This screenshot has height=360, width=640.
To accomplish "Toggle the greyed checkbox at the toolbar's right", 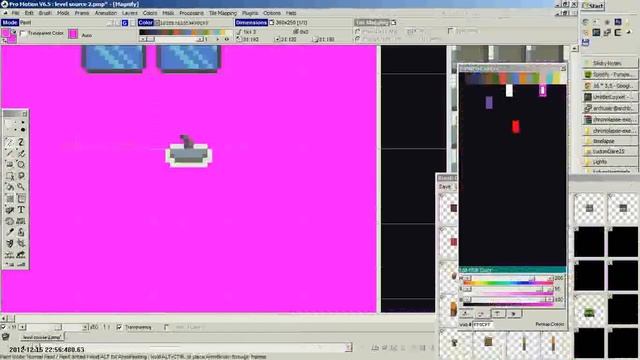I will [x=451, y=31].
